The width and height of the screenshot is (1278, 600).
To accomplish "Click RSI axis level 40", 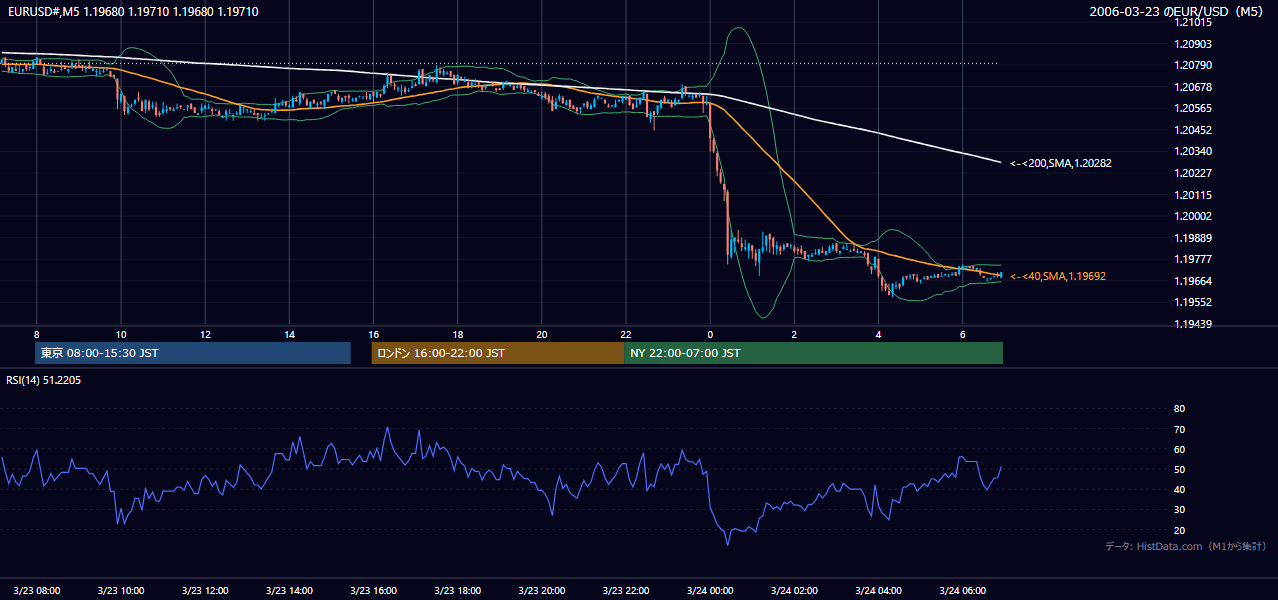I will coord(1179,489).
